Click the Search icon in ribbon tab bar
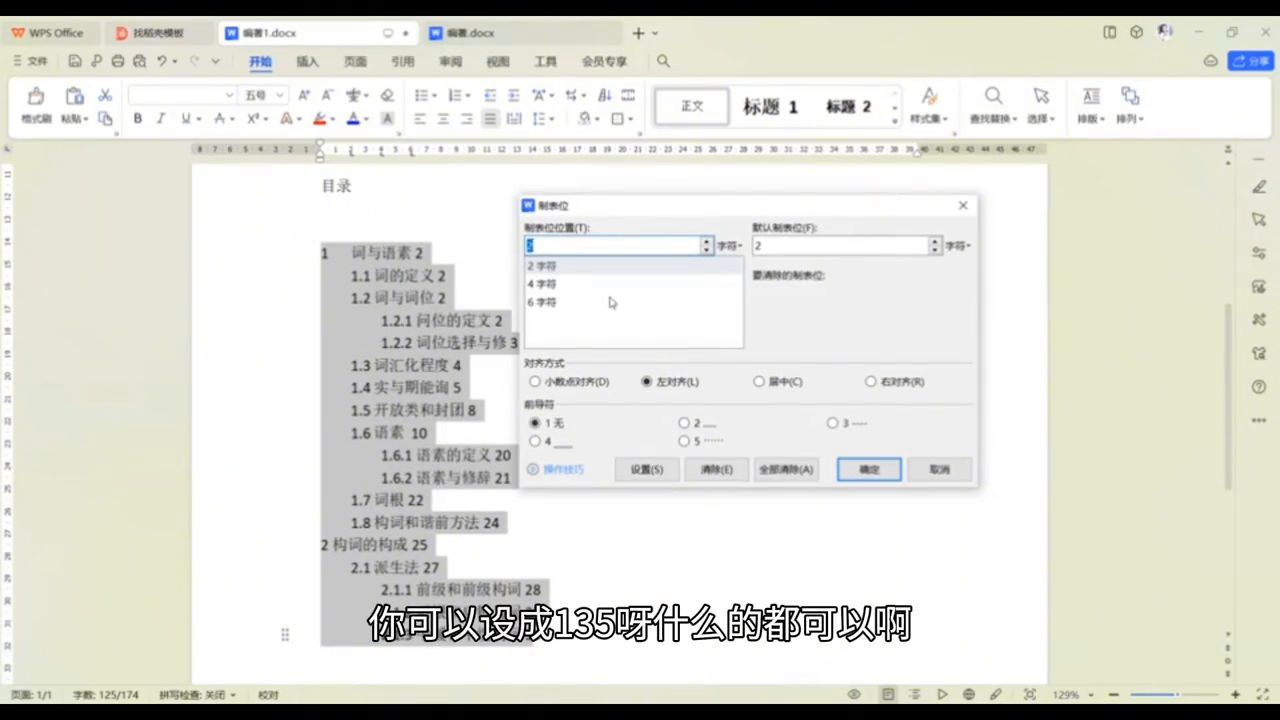This screenshot has width=1280, height=720. coord(663,61)
